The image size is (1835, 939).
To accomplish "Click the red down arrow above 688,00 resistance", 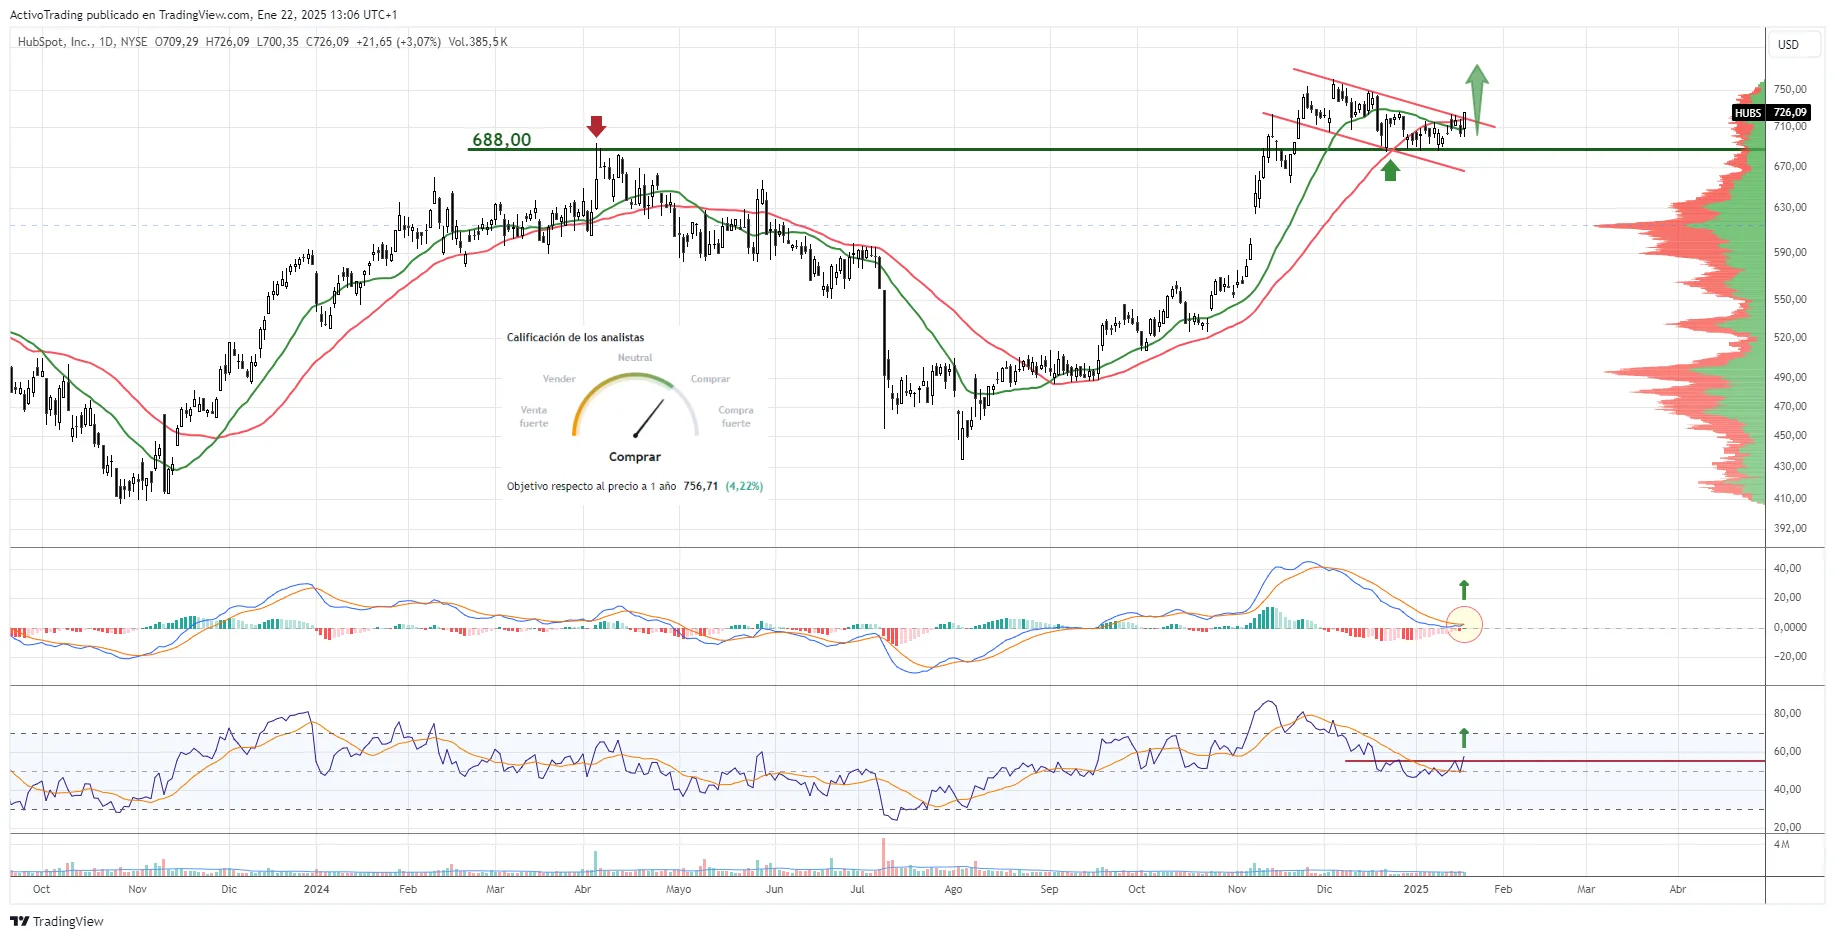I will click(596, 126).
